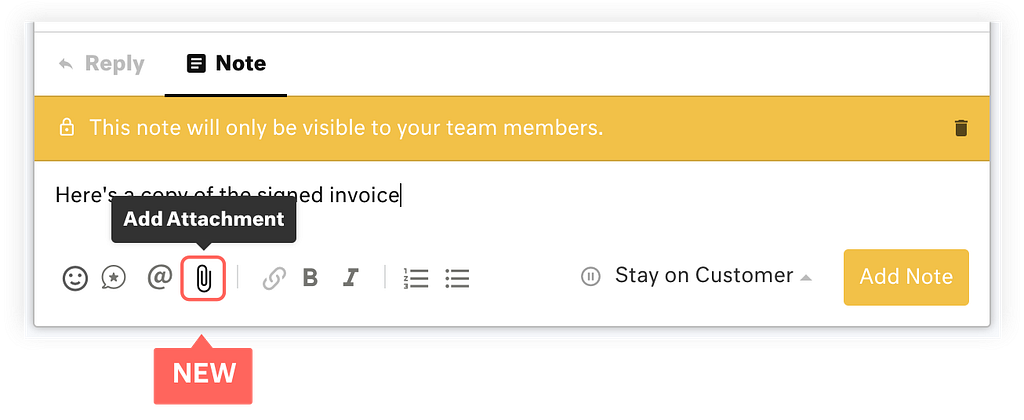Click the pause status icon
The height and width of the screenshot is (420, 1024).
(x=590, y=277)
